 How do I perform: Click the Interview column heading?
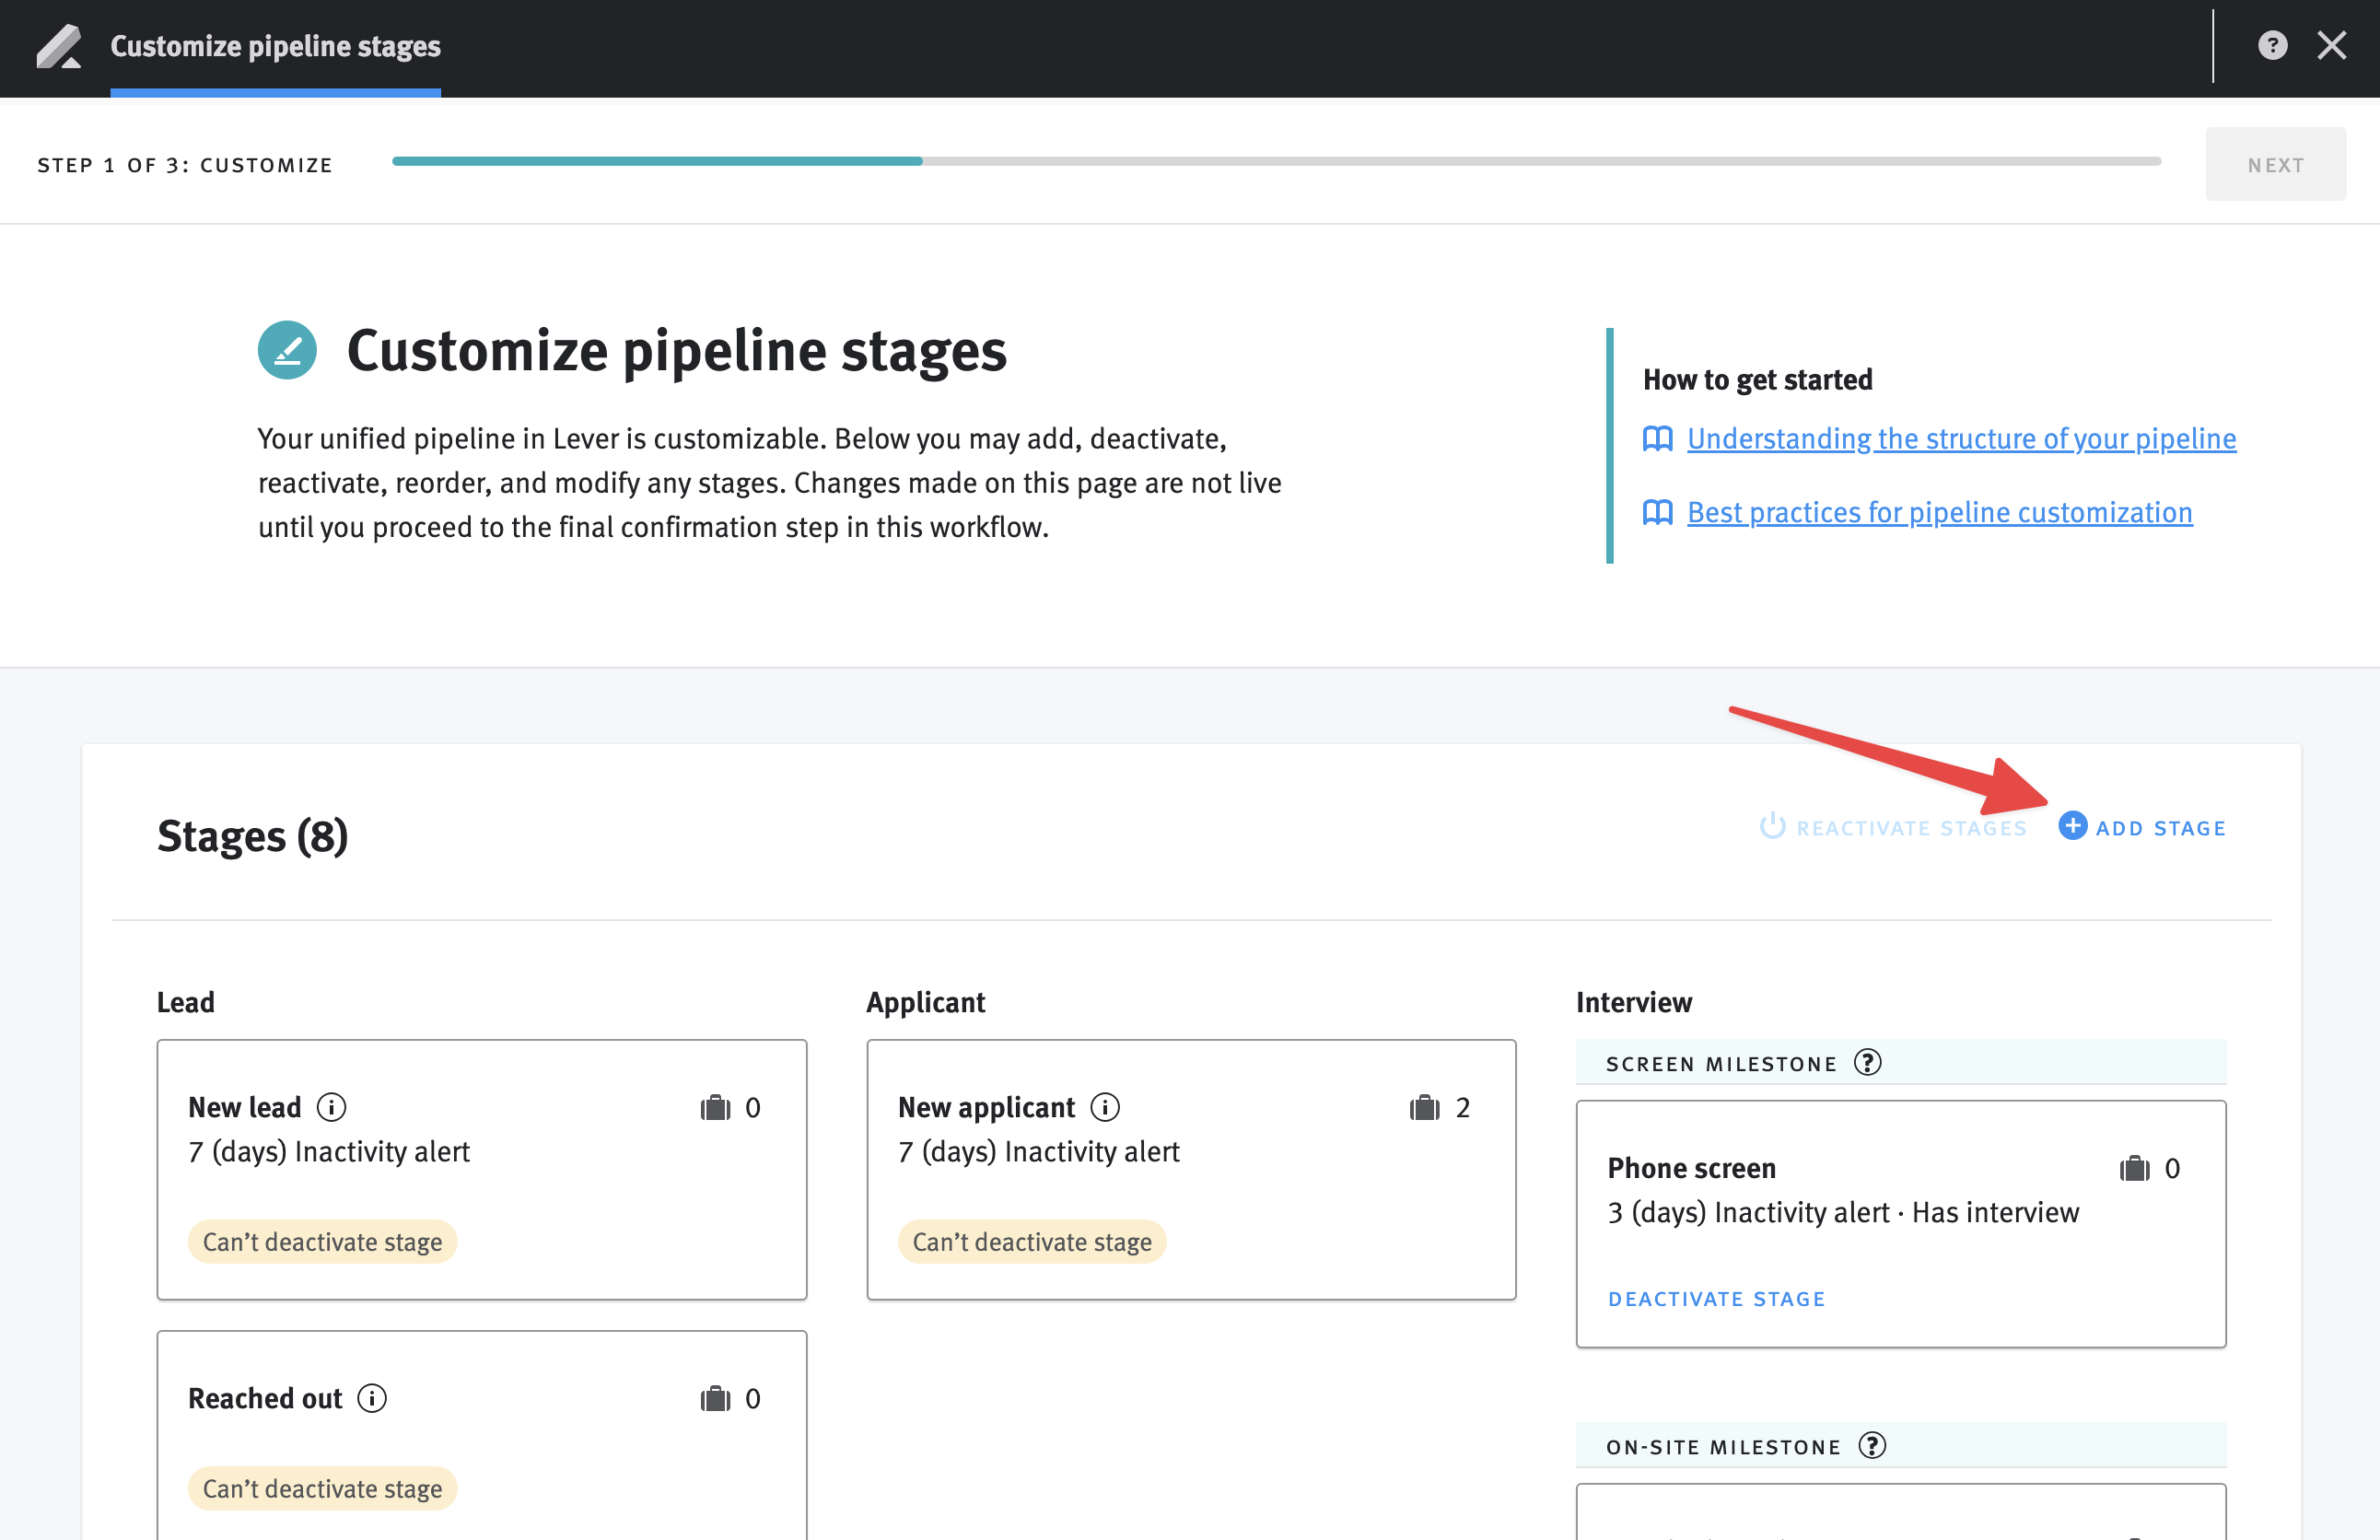(1634, 1002)
